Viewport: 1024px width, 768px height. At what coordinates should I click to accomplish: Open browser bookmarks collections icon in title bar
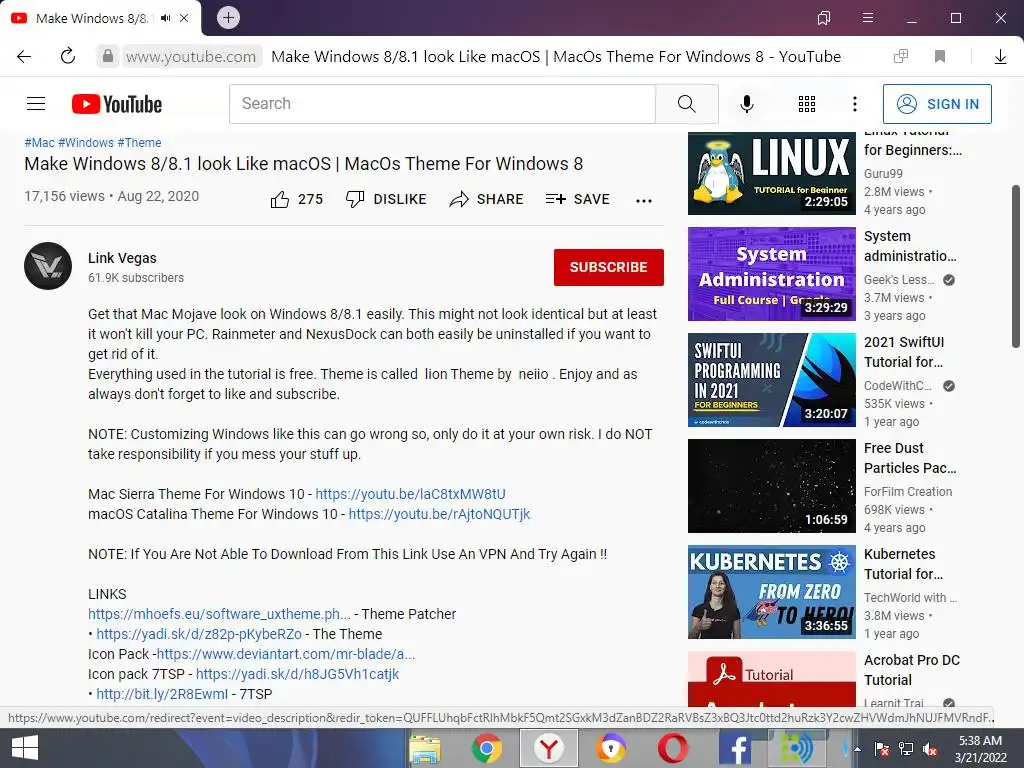[824, 18]
